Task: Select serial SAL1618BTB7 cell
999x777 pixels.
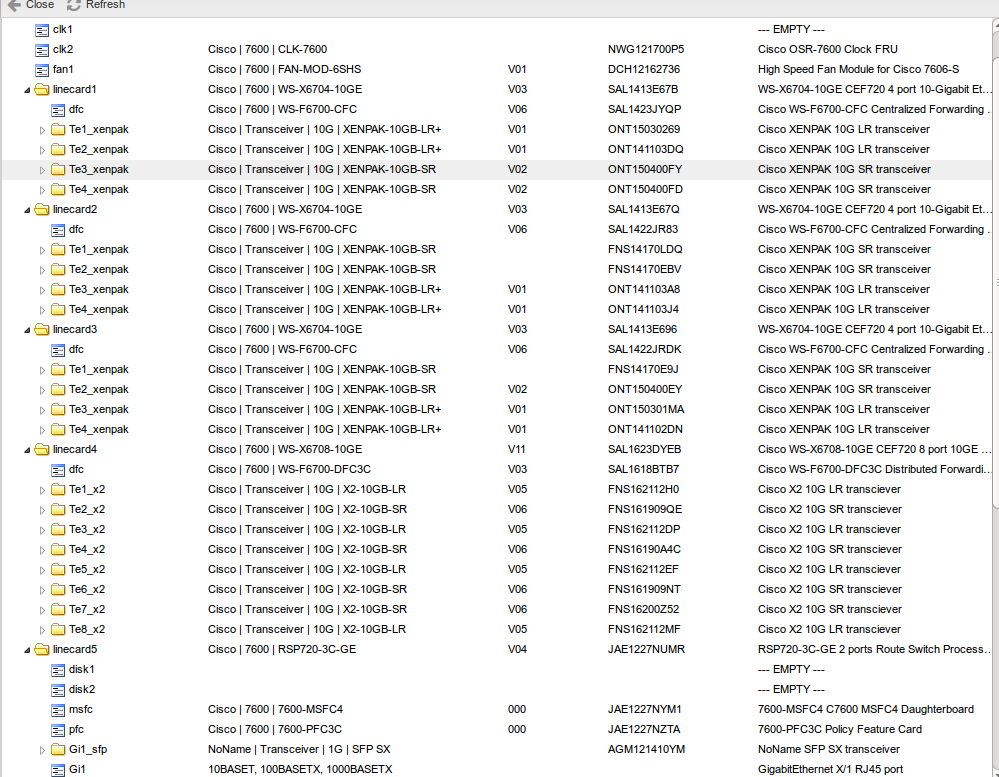Action: pos(643,469)
